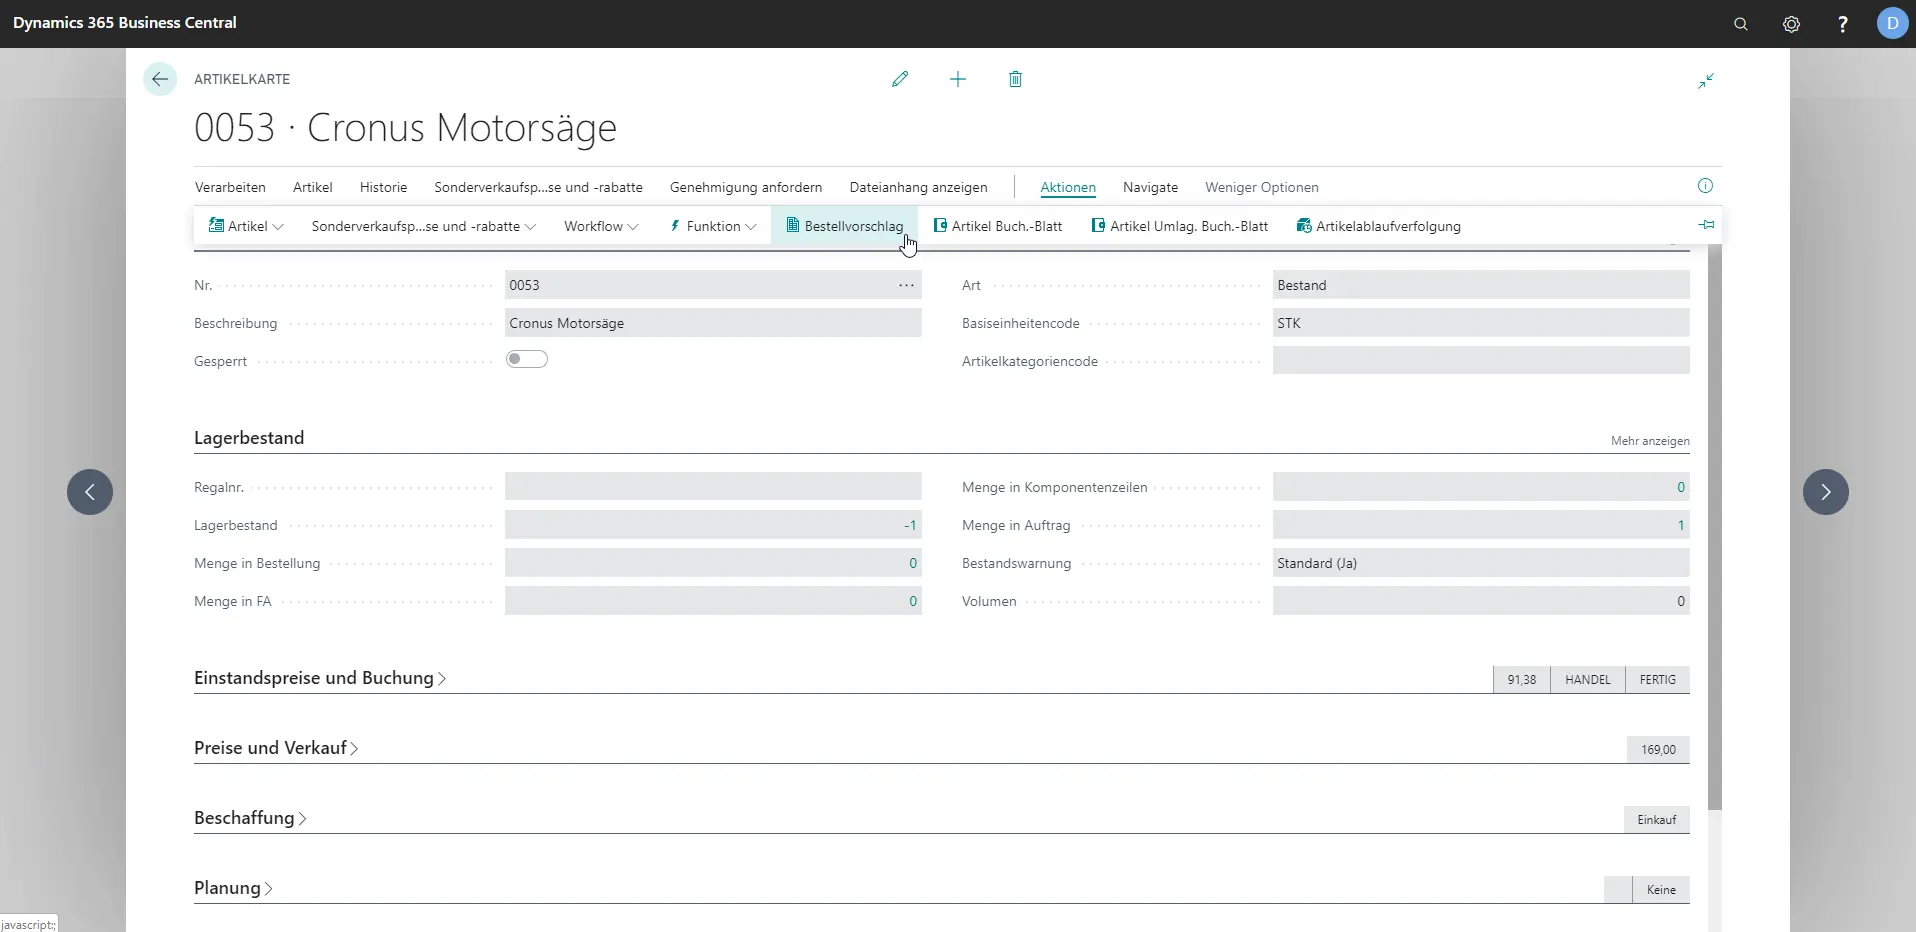
Task: Click the Bestandswarnung field Standard (Ja)
Action: coord(1481,563)
